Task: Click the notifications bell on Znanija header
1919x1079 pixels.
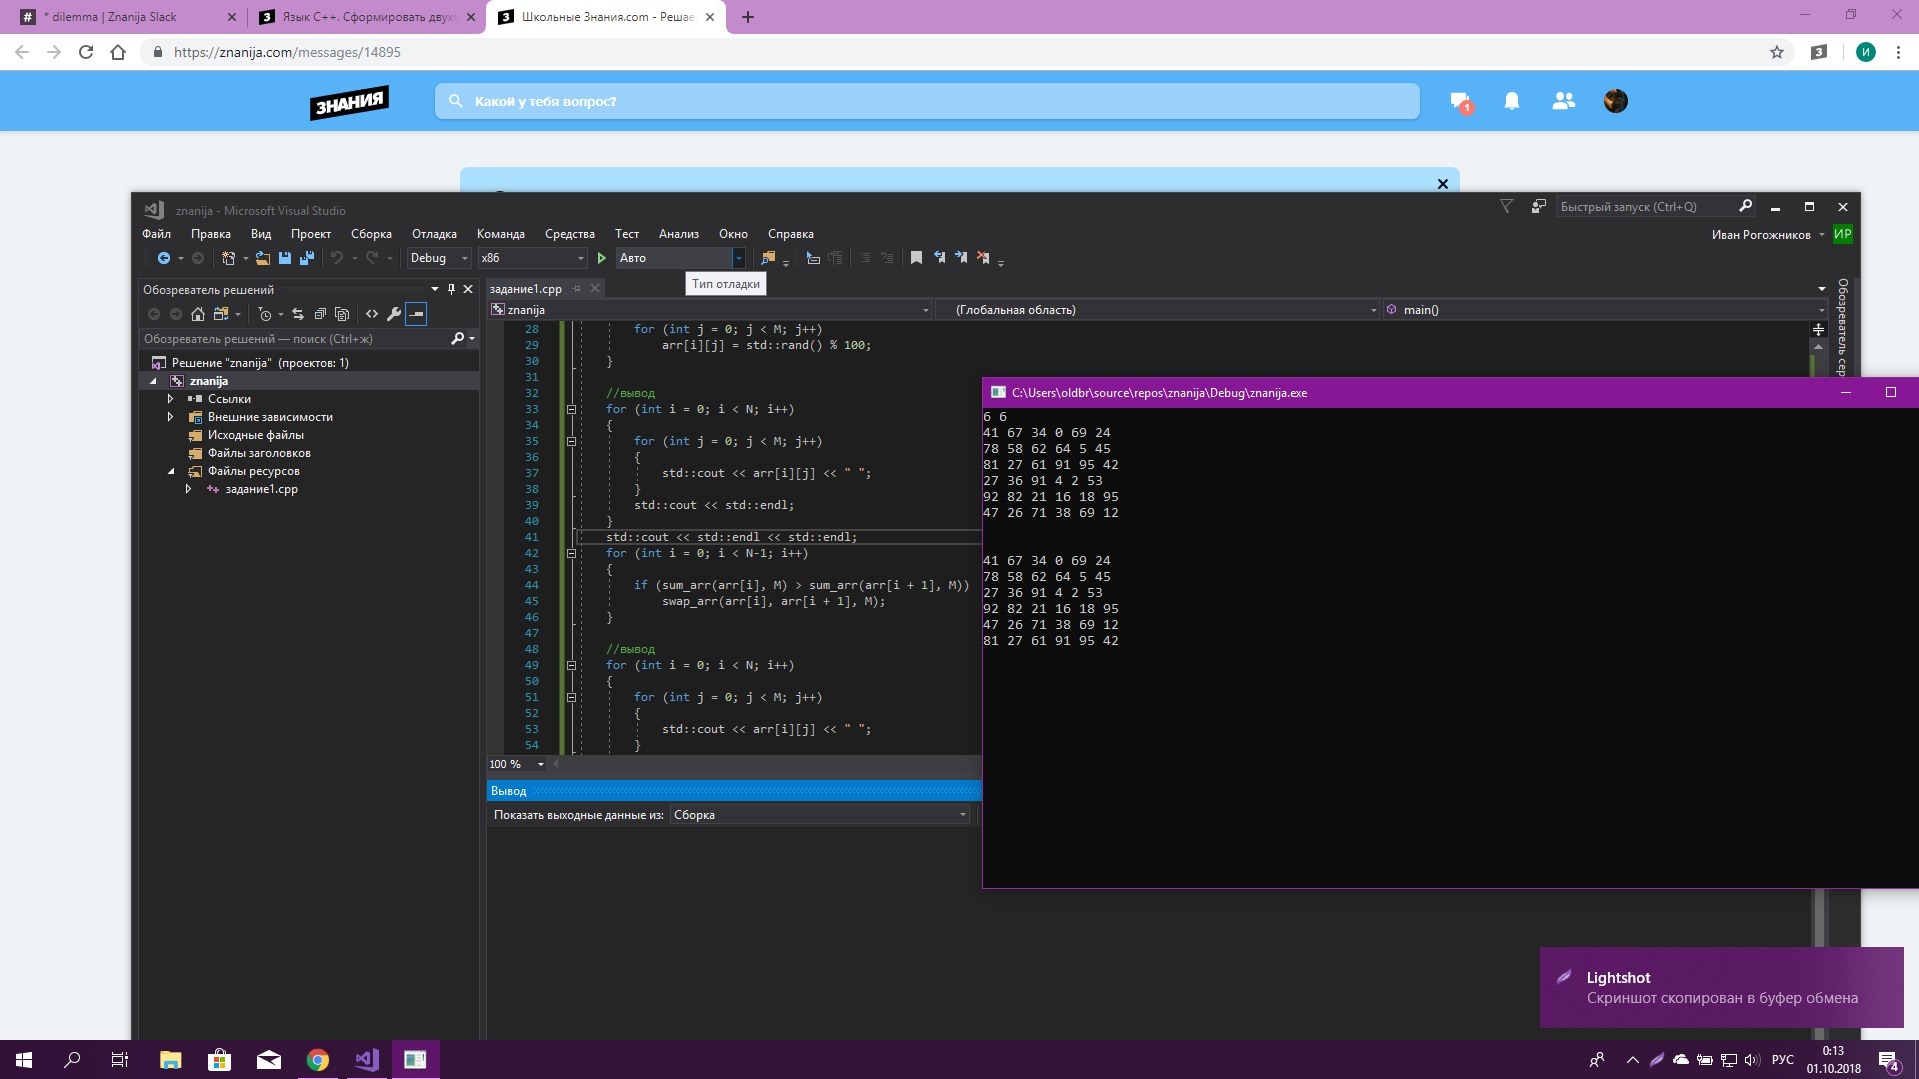Action: 1511,101
